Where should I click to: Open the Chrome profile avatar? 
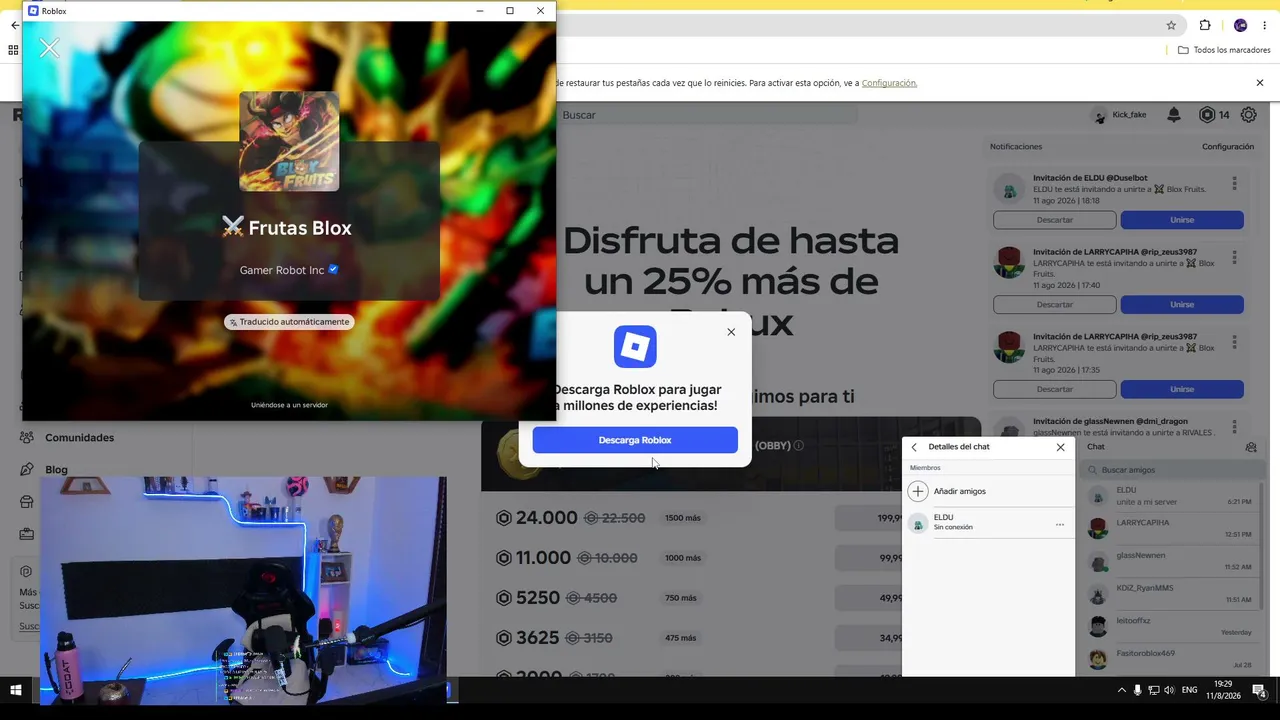tap(1240, 25)
